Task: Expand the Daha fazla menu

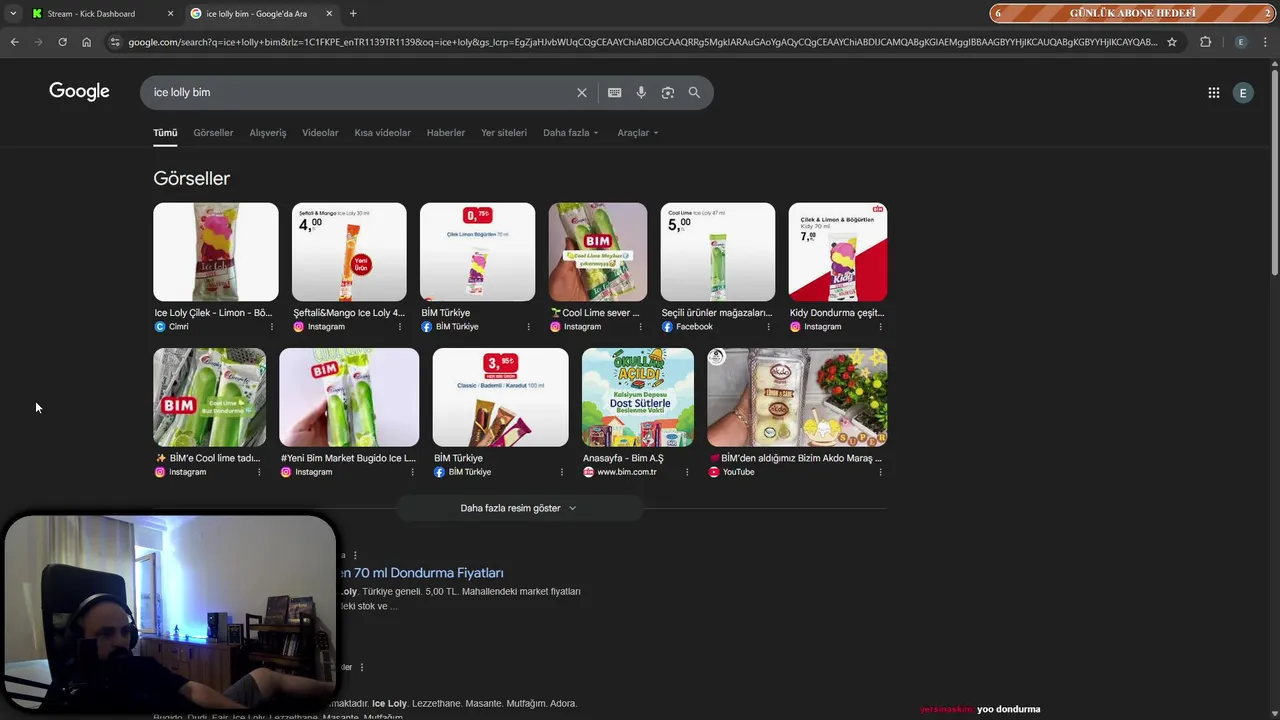Action: (x=570, y=132)
